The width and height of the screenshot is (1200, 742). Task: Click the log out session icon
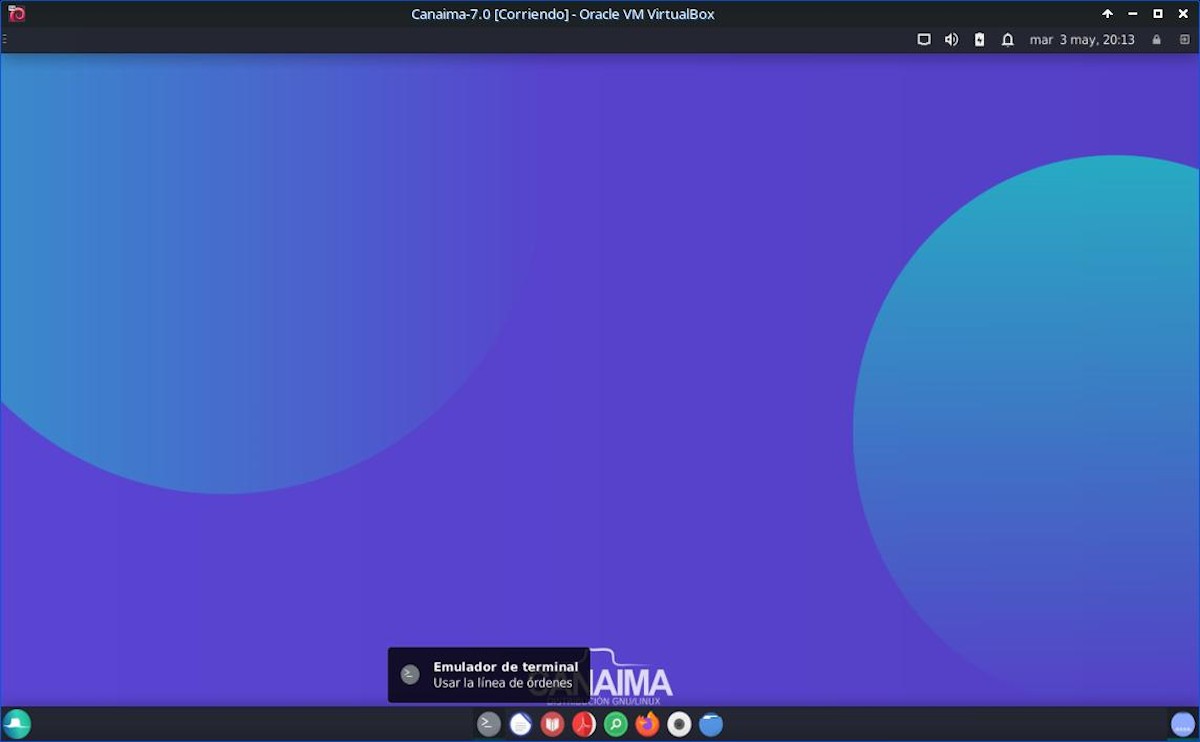tap(1185, 40)
